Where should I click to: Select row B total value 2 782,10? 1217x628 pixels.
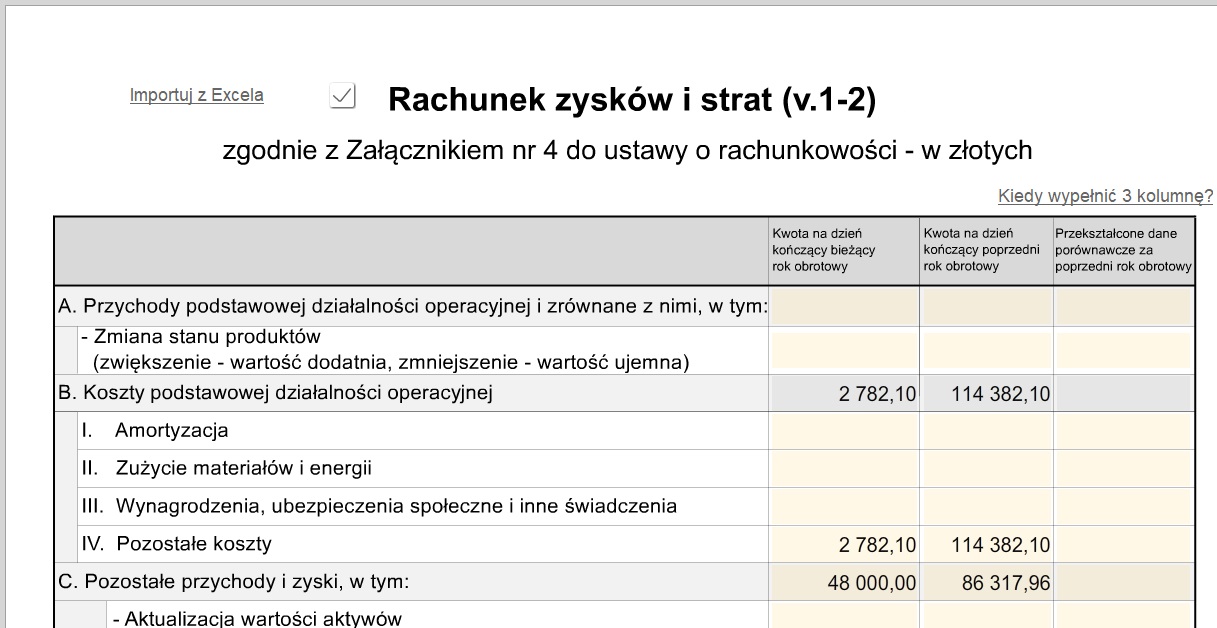pyautogui.click(x=844, y=394)
